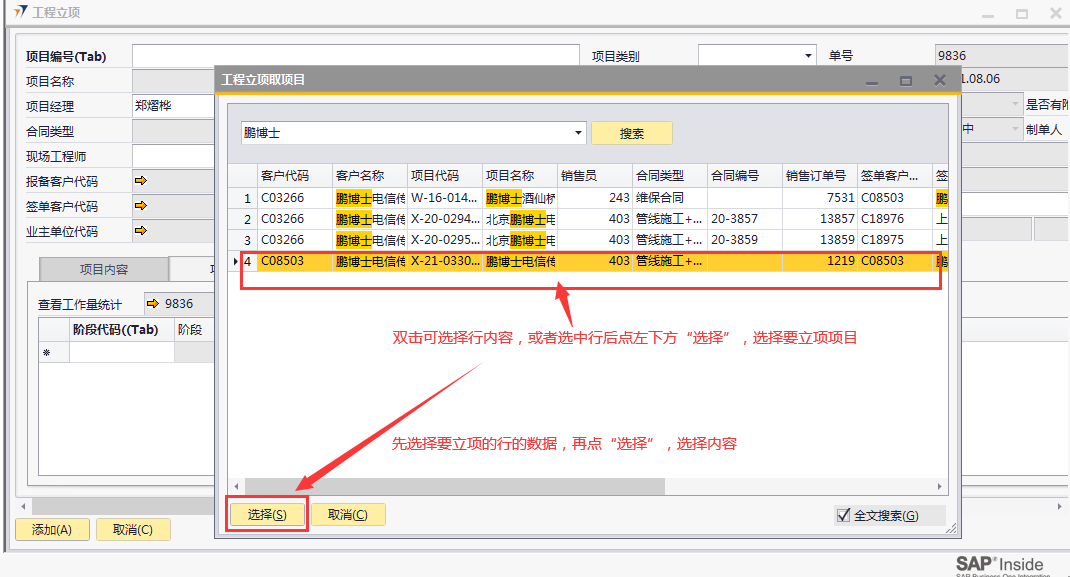Open the 是否有附件 dropdown arrow
The height and width of the screenshot is (577, 1070).
[x=1015, y=104]
